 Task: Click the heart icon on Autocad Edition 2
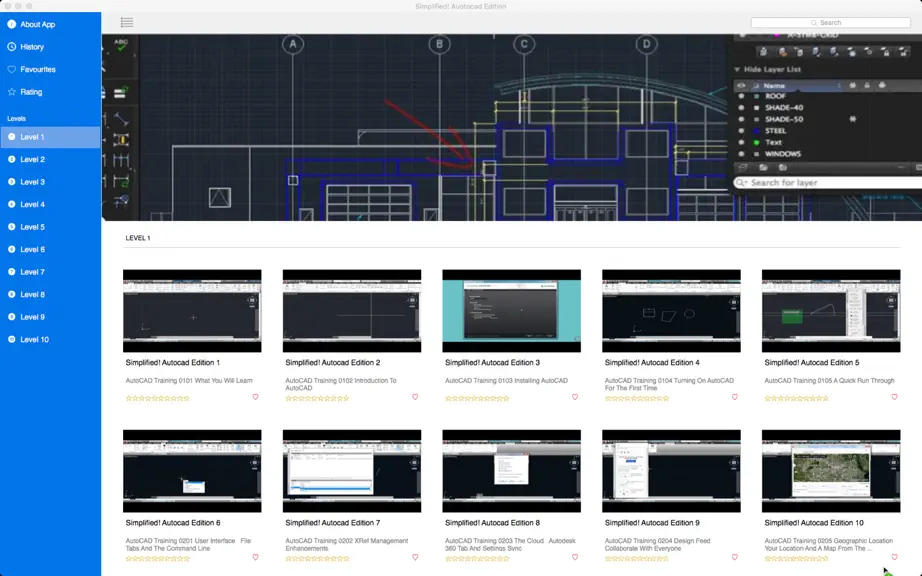(415, 397)
